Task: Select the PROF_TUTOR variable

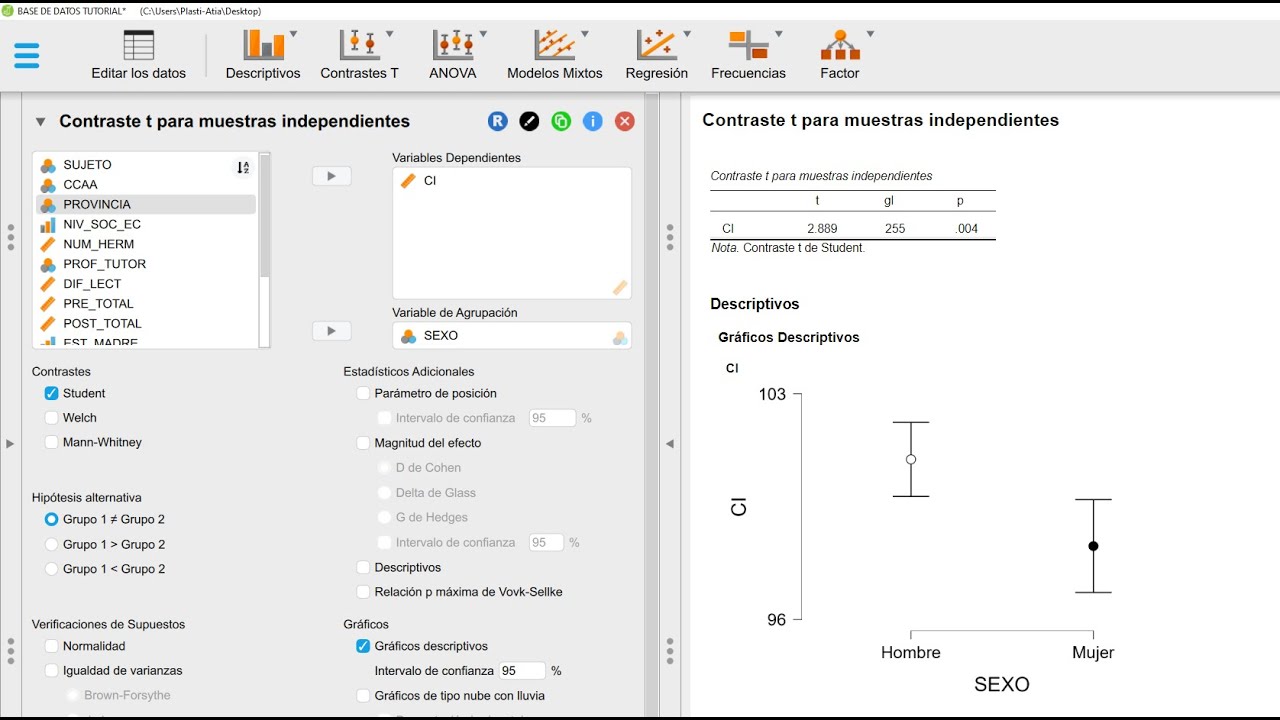Action: point(145,264)
